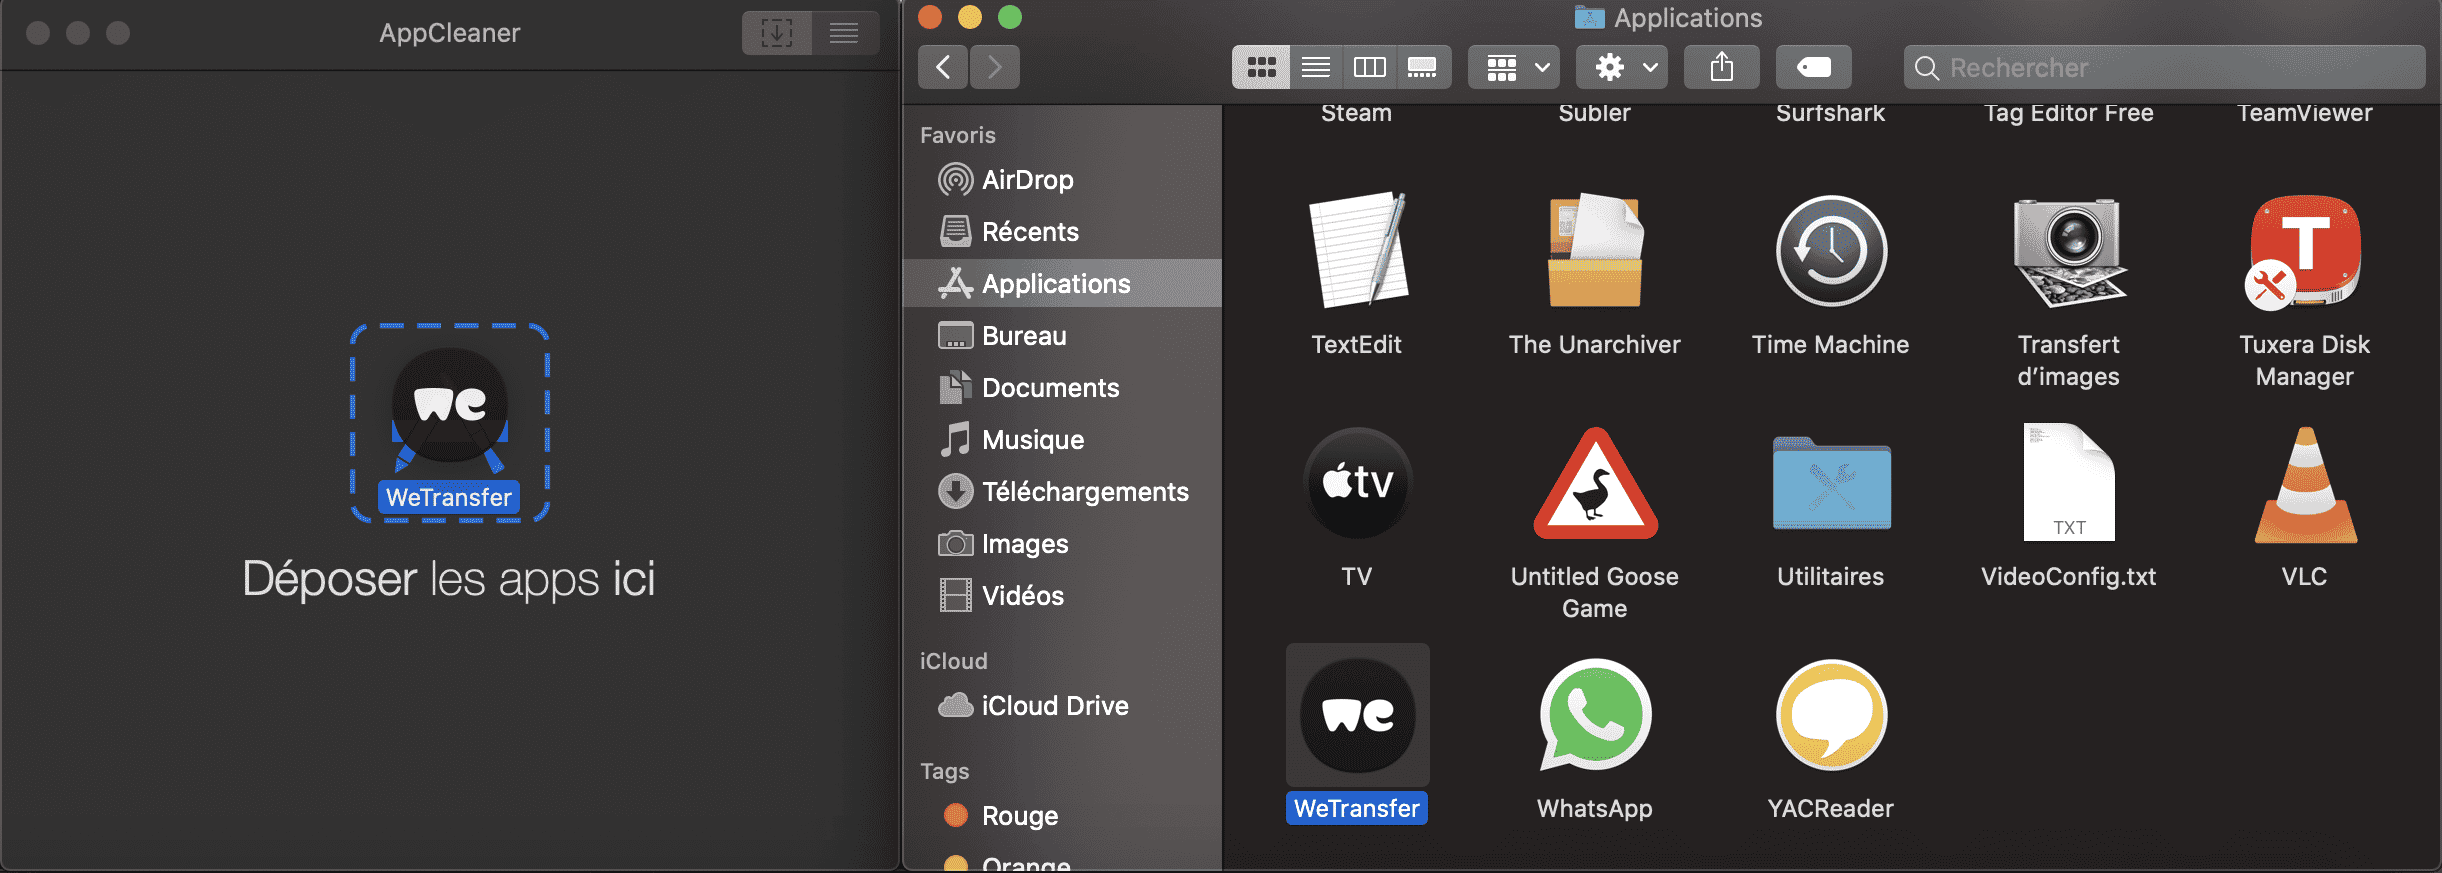Viewport: 2442px width, 873px height.
Task: Select the YACReader app icon
Action: tap(1831, 715)
